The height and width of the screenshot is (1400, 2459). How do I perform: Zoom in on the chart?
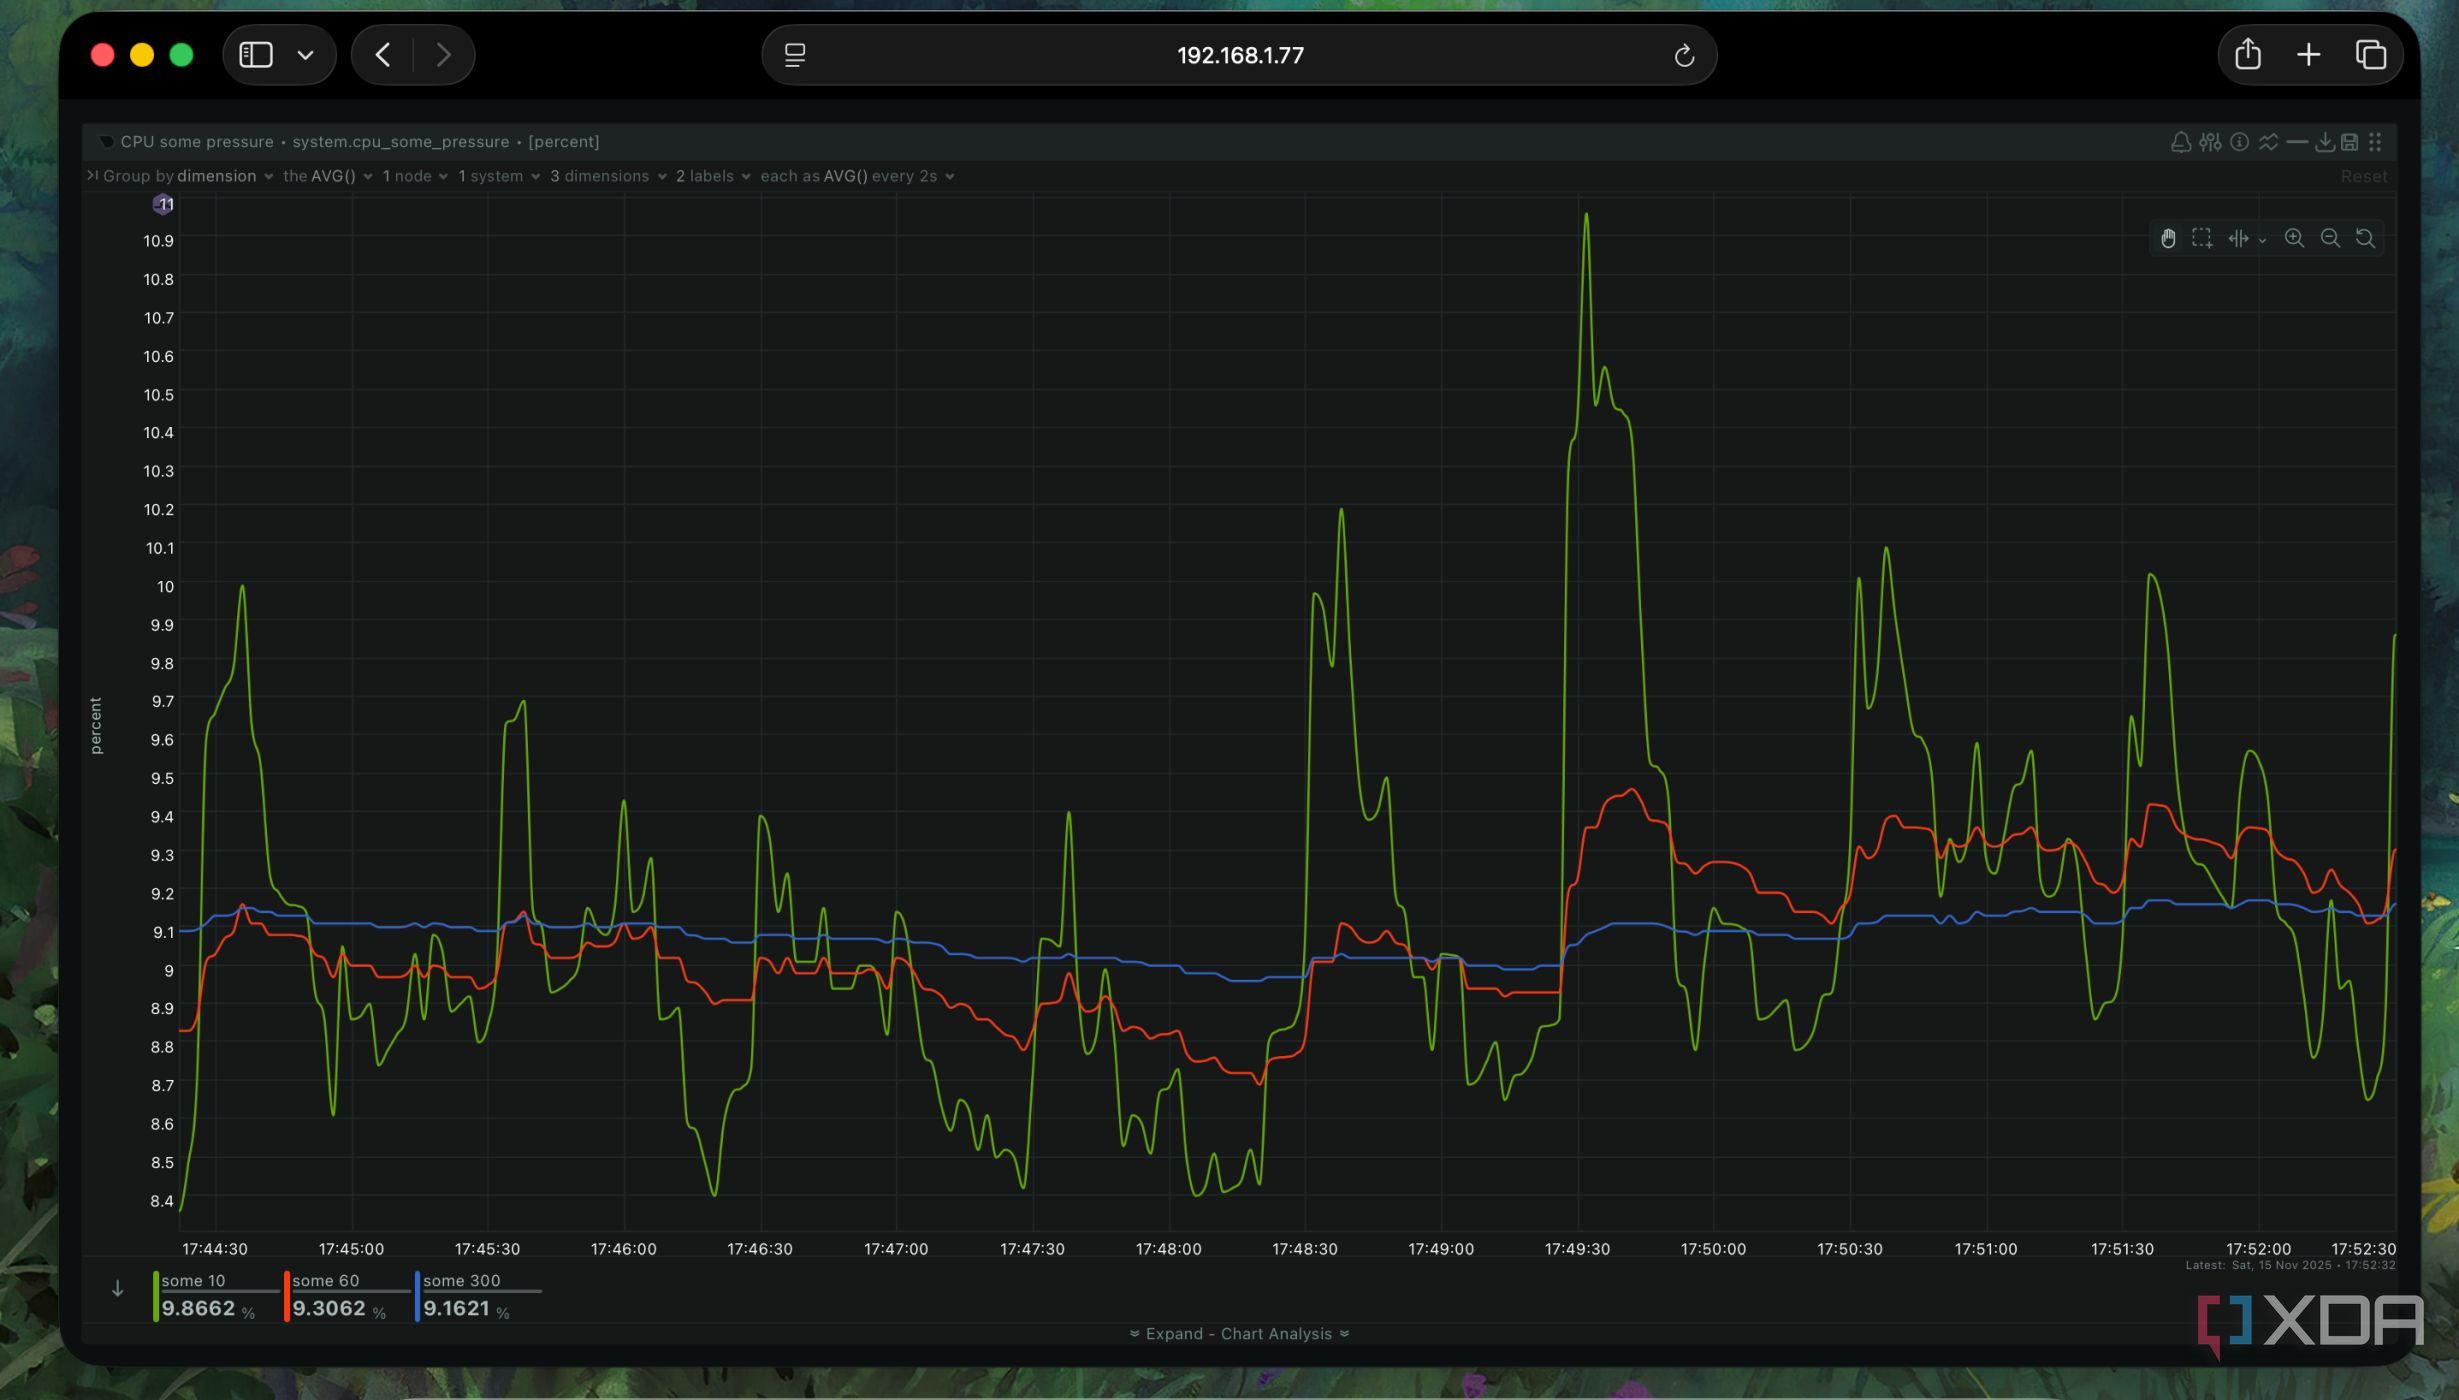point(2294,238)
